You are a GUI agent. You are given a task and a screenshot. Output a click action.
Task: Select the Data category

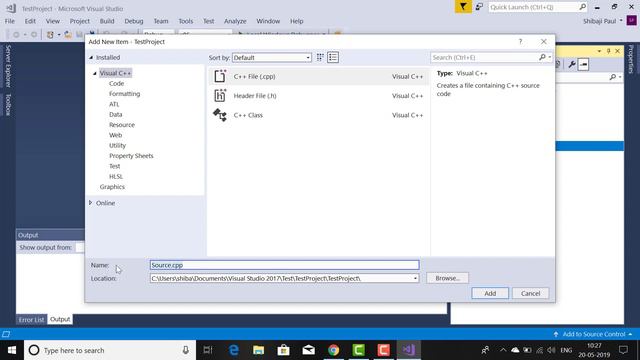coord(116,114)
